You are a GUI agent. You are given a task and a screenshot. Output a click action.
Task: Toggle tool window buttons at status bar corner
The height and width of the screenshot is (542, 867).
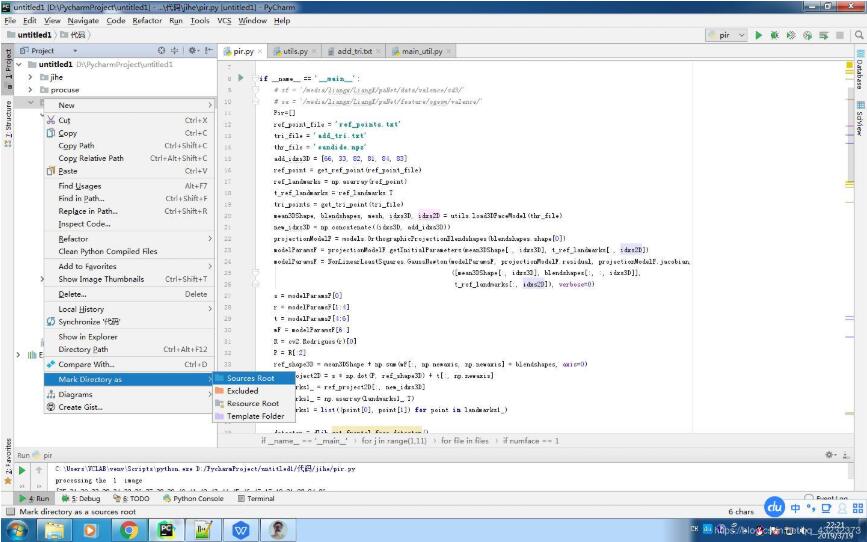point(10,512)
